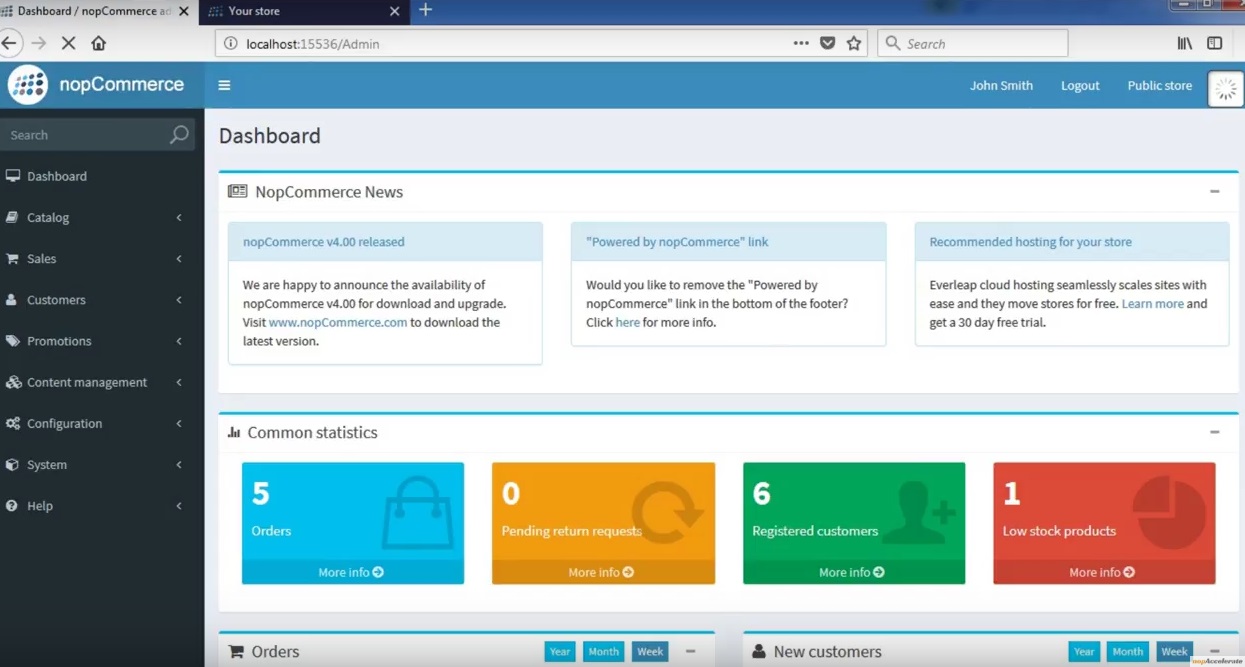Screen dimensions: 1245x667
Task: Open the browser library icon
Action: coord(1185,43)
